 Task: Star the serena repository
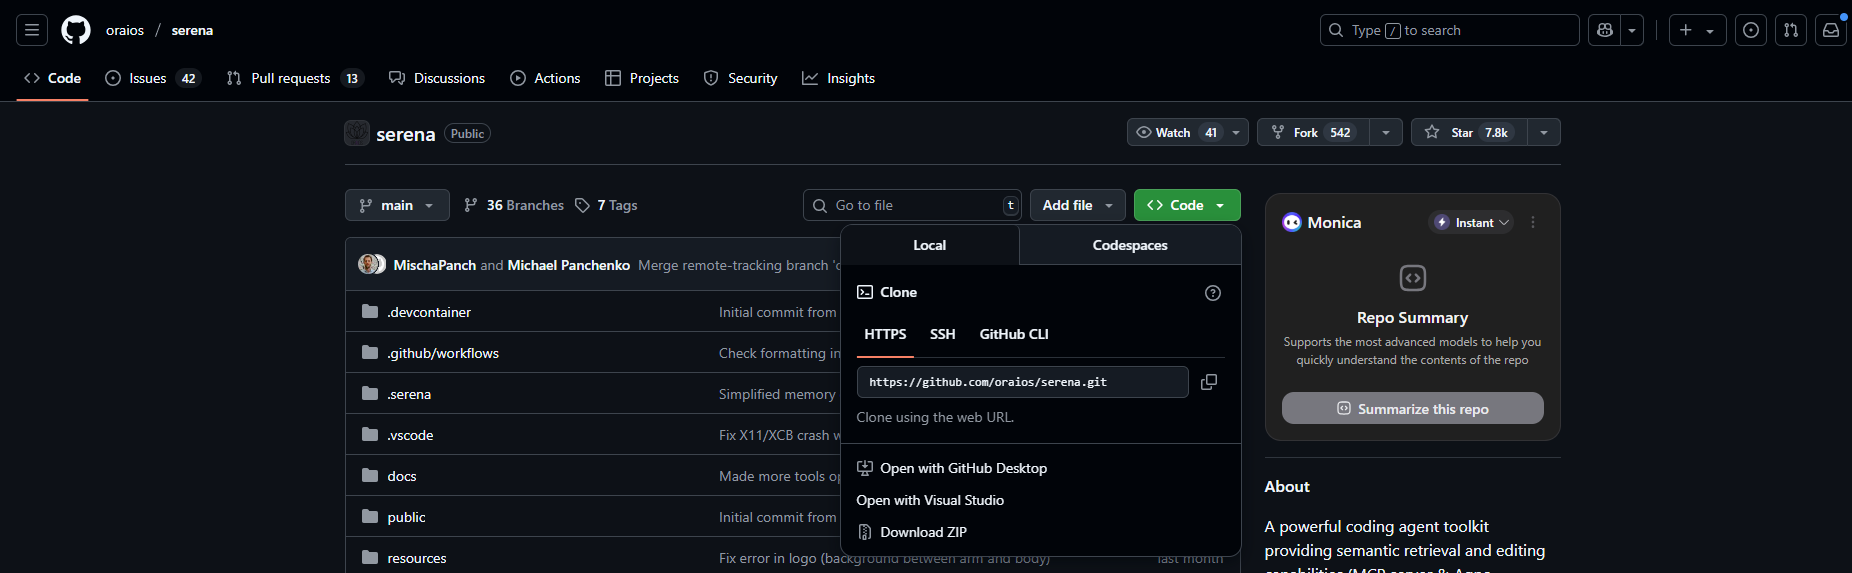click(1469, 132)
